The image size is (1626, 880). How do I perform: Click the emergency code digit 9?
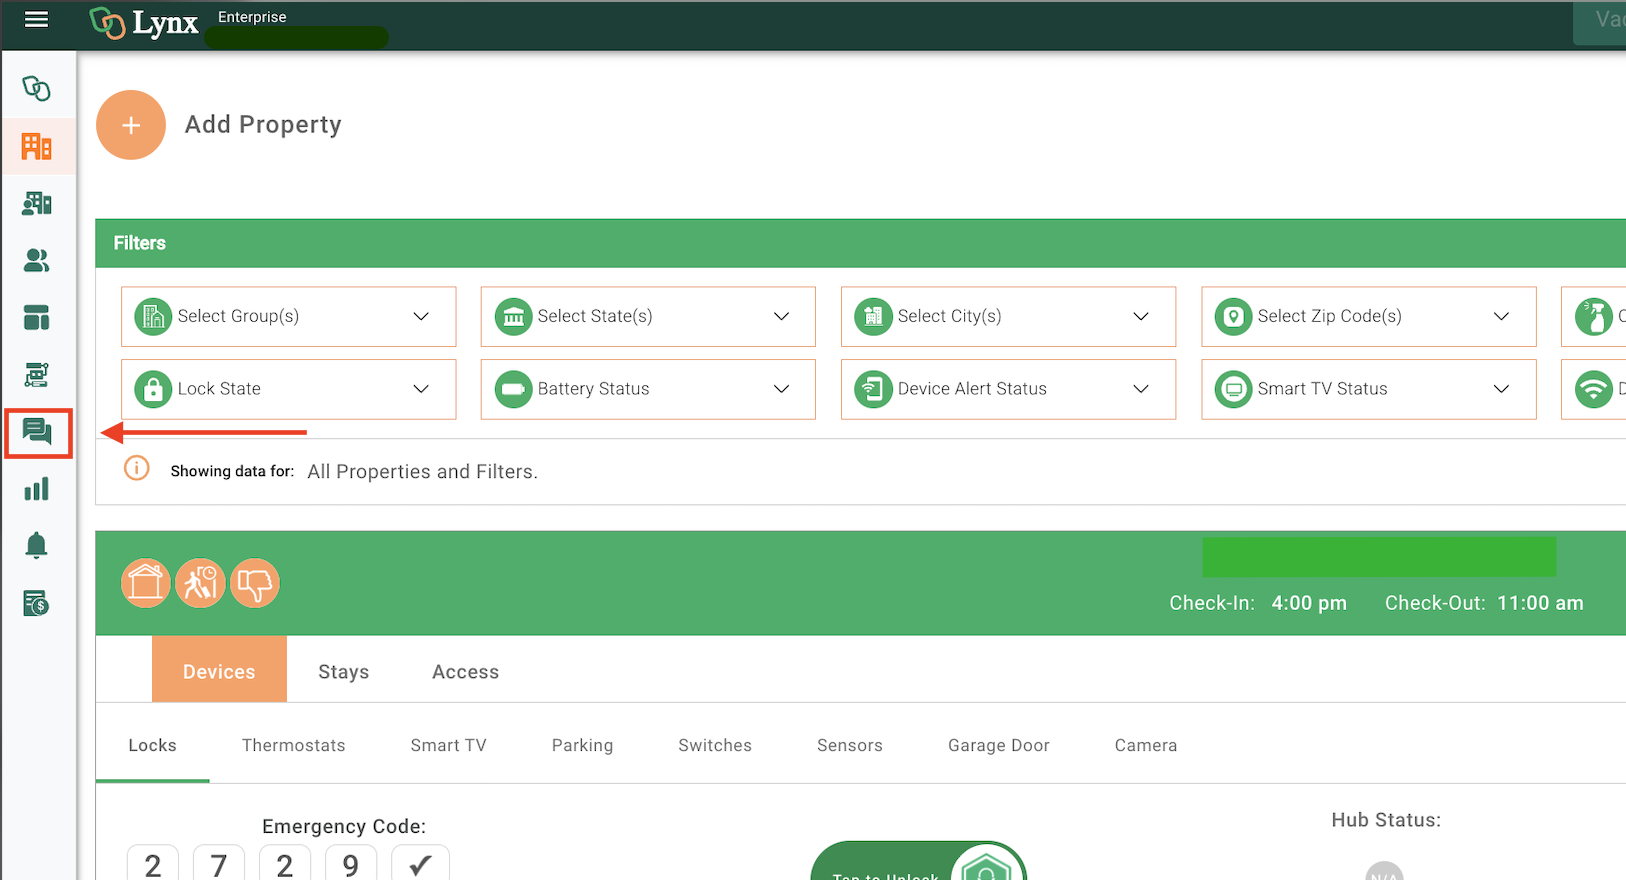coord(351,864)
